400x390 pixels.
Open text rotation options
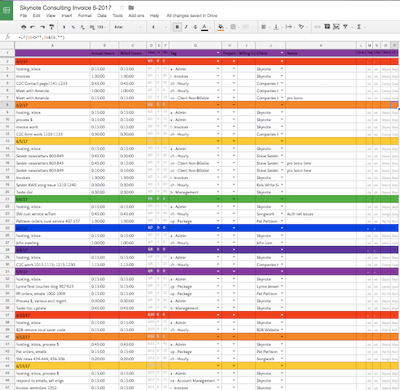[x=302, y=27]
